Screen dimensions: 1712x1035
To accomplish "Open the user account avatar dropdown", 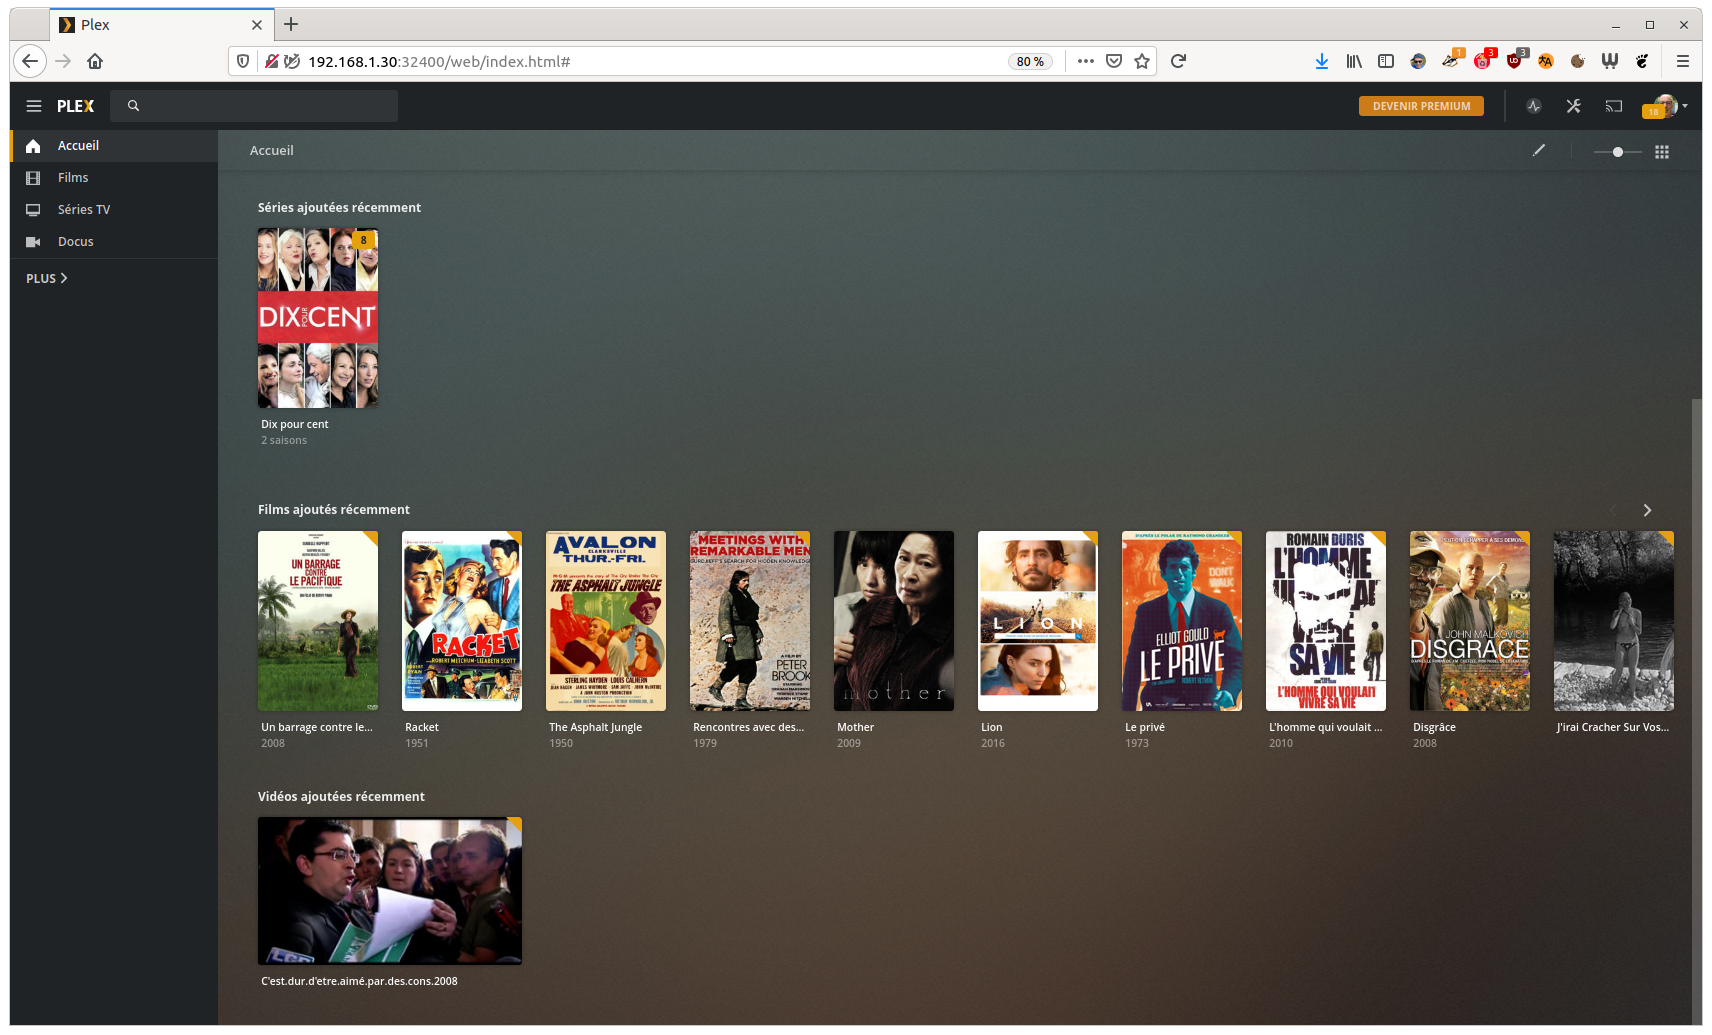I will (x=1666, y=106).
